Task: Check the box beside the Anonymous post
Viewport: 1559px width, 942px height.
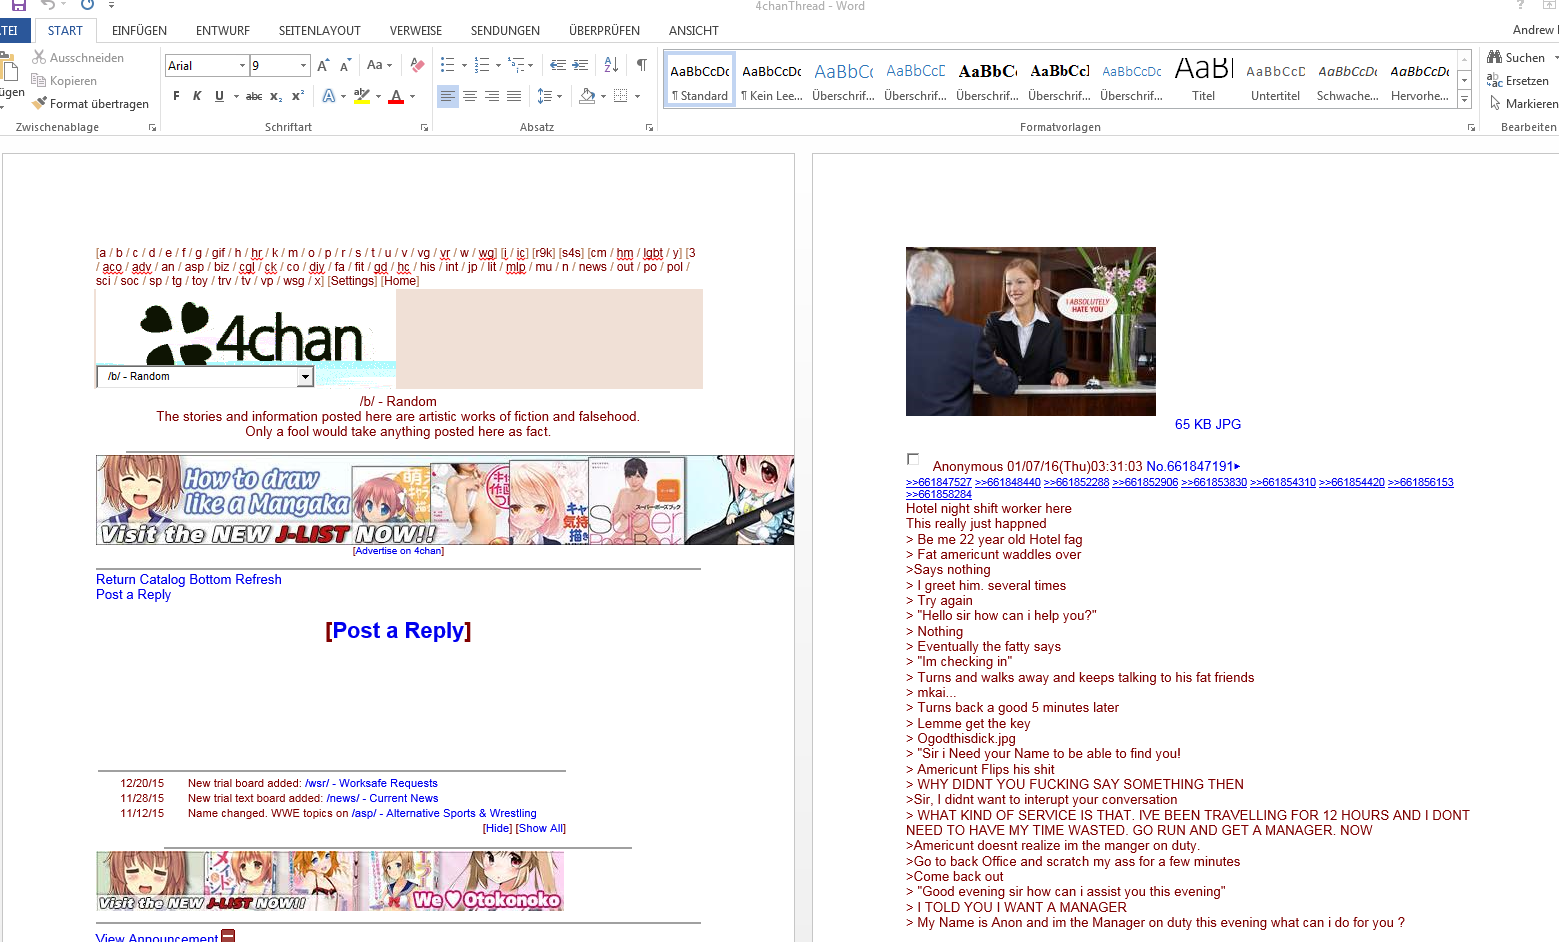Action: (913, 459)
